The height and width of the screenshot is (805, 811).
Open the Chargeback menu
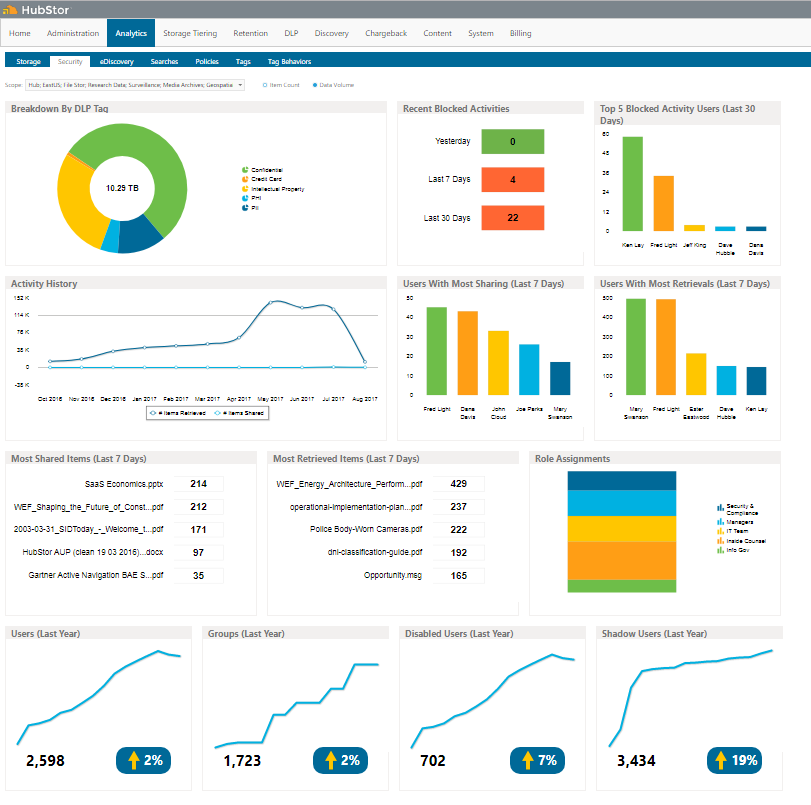[386, 33]
